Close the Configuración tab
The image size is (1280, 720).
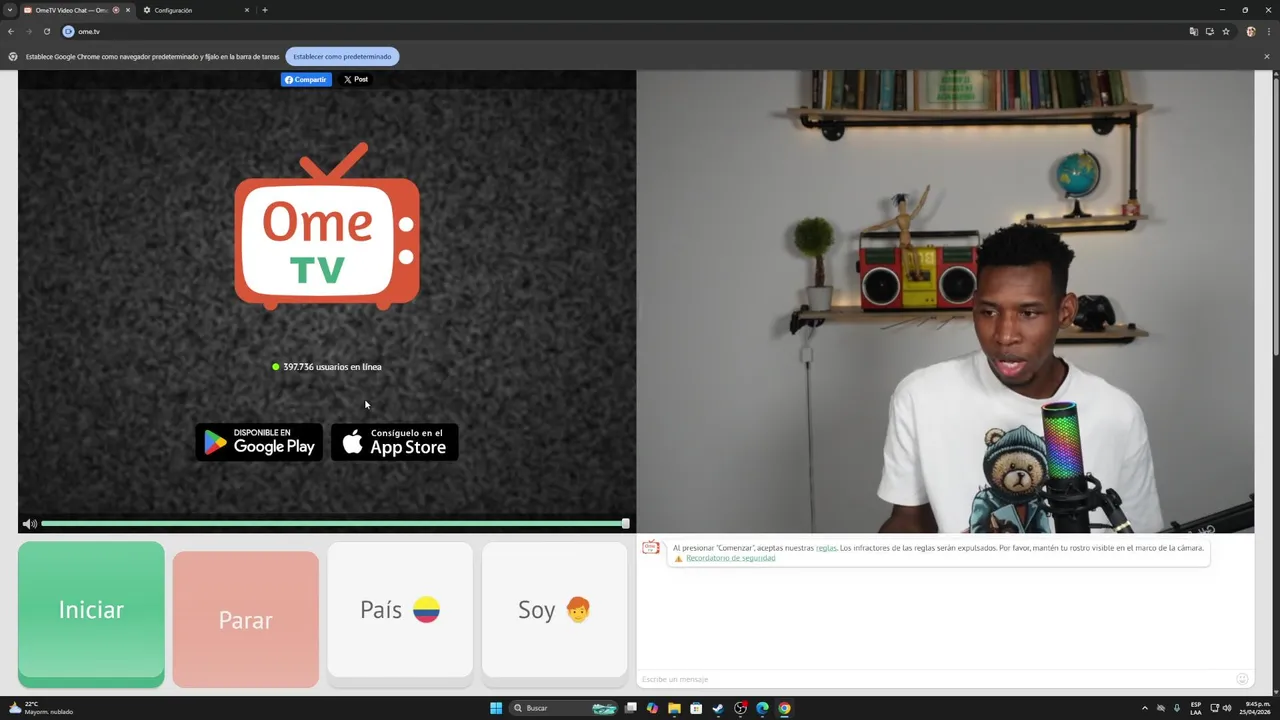pyautogui.click(x=247, y=10)
